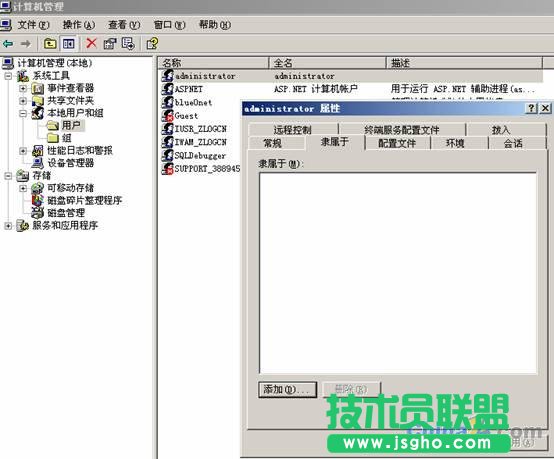Click the 全名 column header
Screen dimensions: 554x459
[327, 63]
